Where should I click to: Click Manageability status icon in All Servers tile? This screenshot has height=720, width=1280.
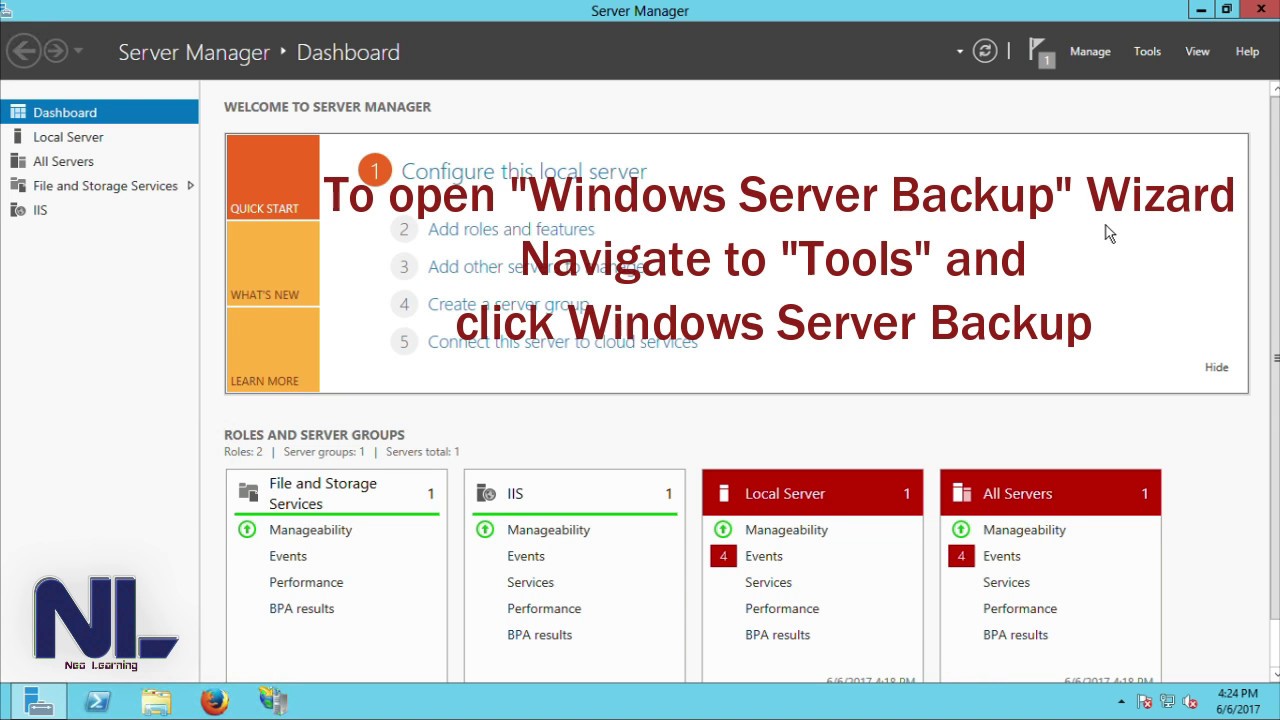(961, 529)
